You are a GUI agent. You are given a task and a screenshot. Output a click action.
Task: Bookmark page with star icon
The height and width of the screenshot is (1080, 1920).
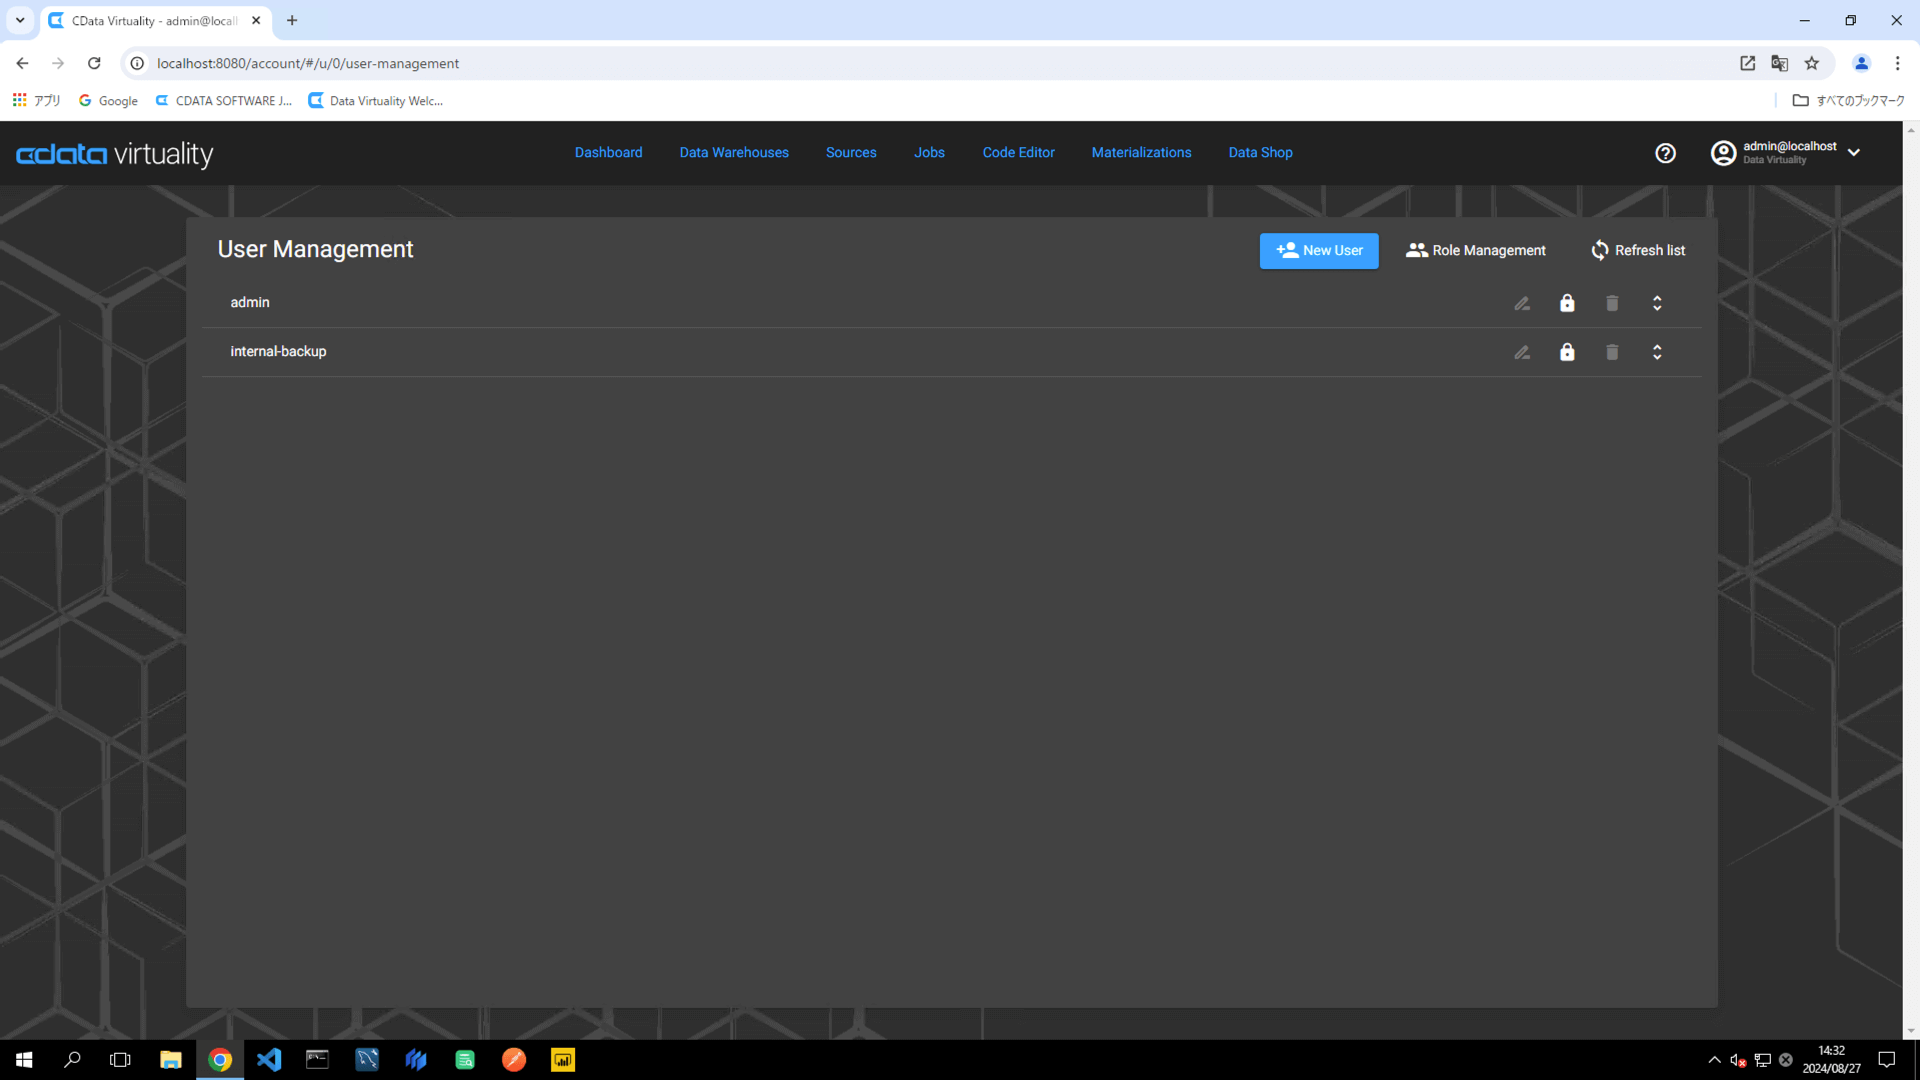[1812, 63]
